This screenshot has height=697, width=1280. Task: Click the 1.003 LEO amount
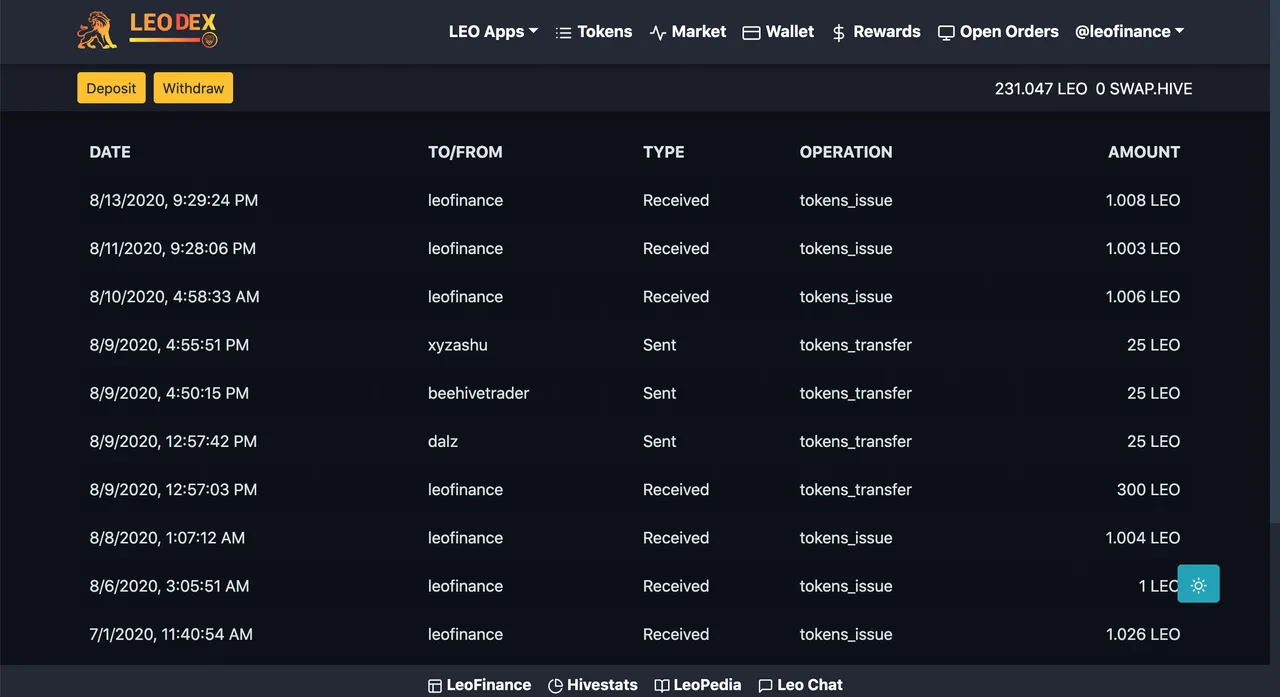point(1143,248)
